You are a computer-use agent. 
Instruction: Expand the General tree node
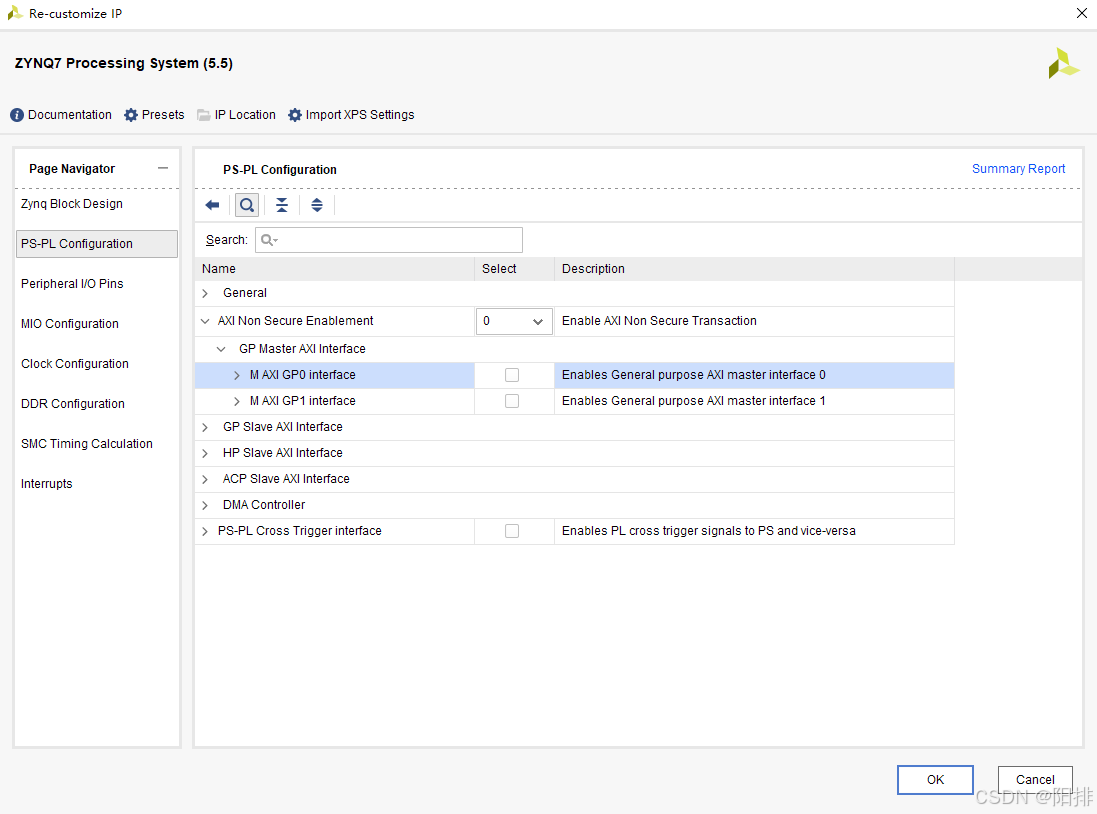click(205, 293)
